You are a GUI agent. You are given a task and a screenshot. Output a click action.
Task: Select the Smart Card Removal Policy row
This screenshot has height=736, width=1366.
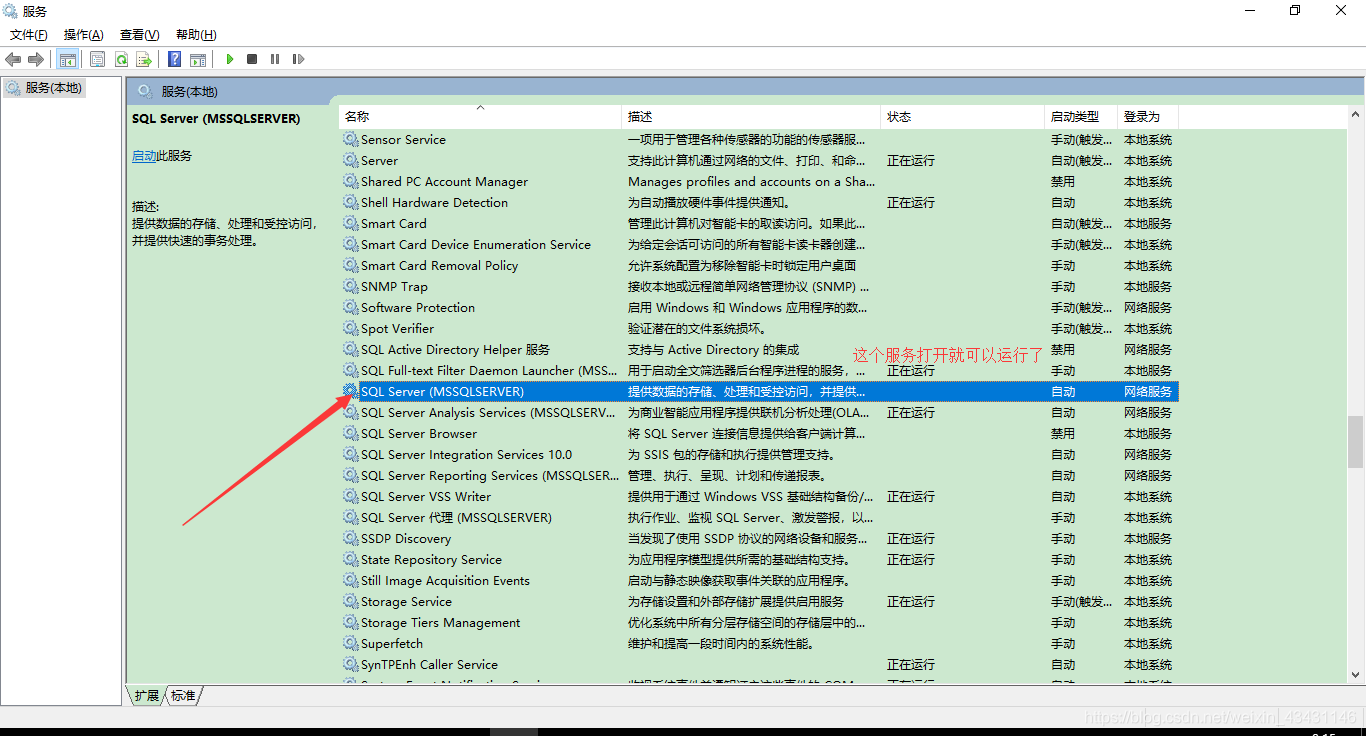tap(759, 265)
